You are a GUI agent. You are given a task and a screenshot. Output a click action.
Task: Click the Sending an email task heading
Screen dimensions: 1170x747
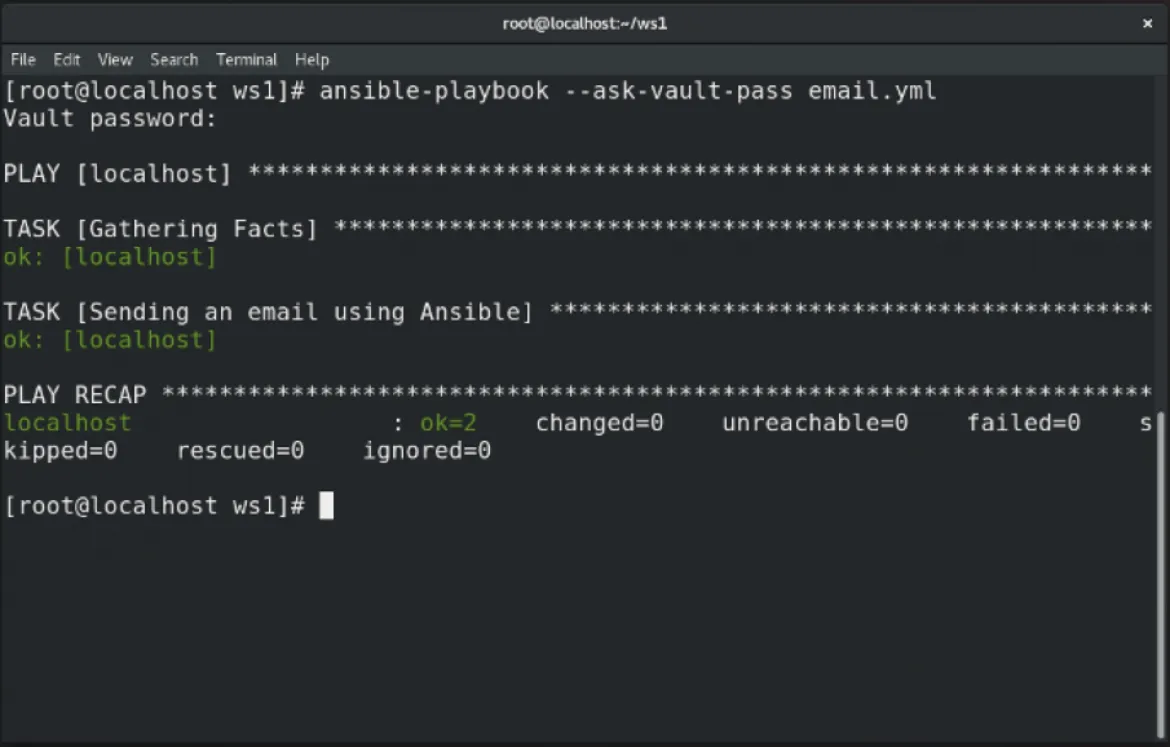click(x=265, y=311)
